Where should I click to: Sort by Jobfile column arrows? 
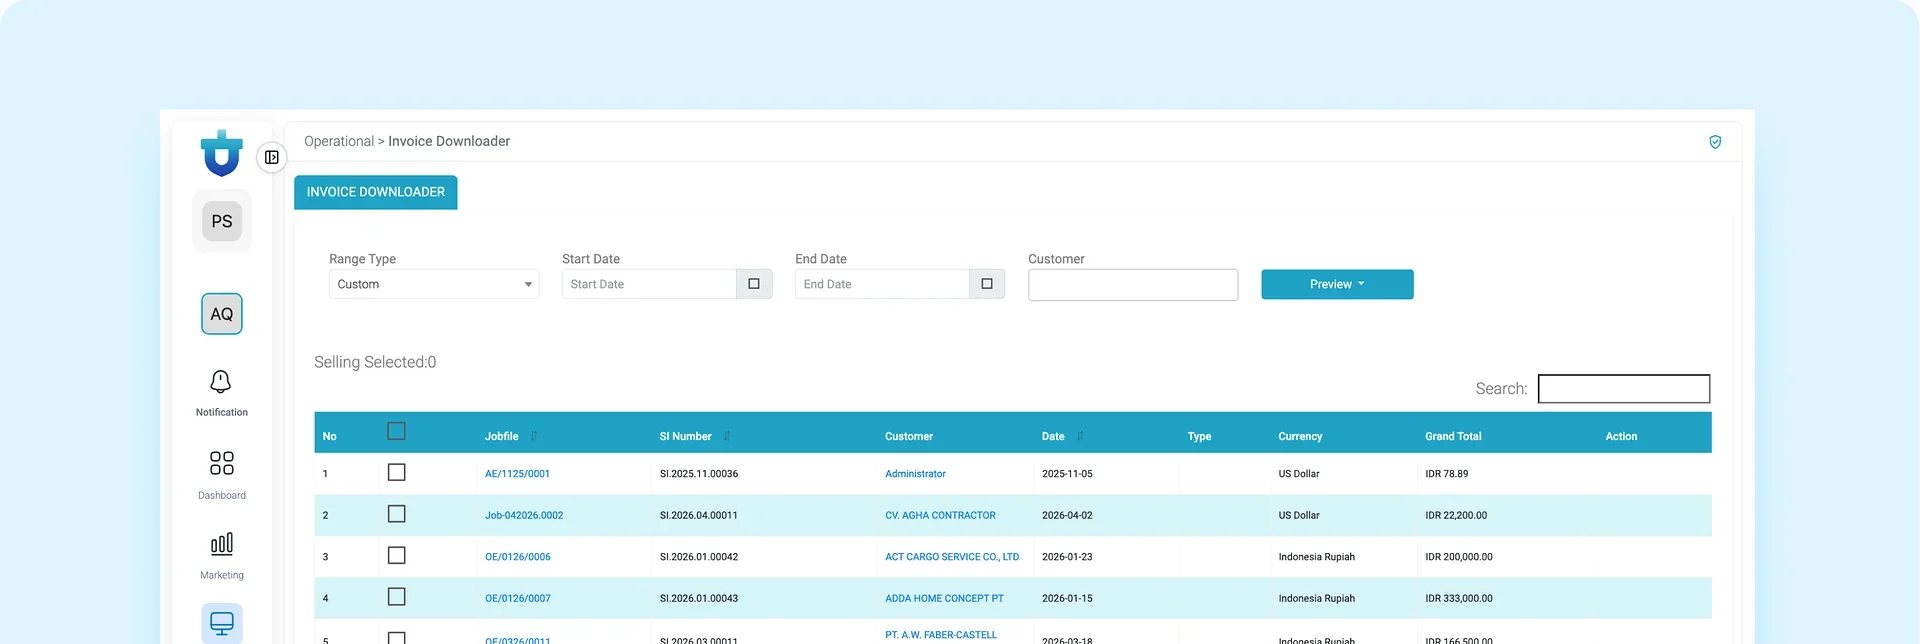click(534, 436)
